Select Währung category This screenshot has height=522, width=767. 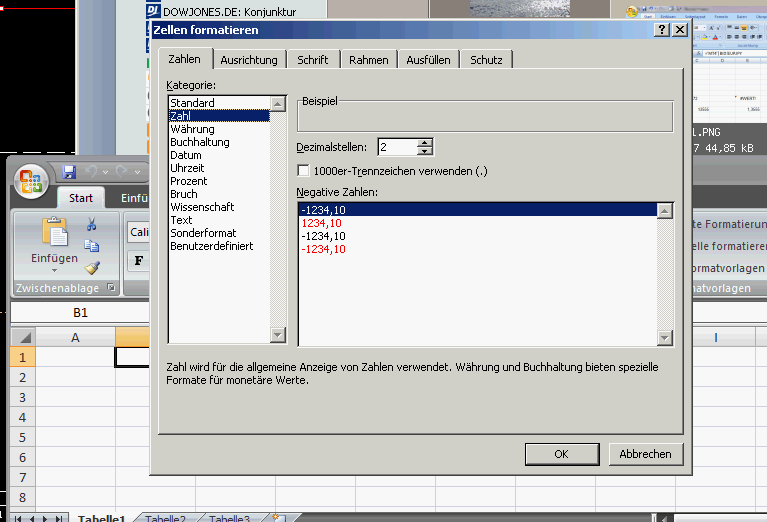pyautogui.click(x=219, y=129)
